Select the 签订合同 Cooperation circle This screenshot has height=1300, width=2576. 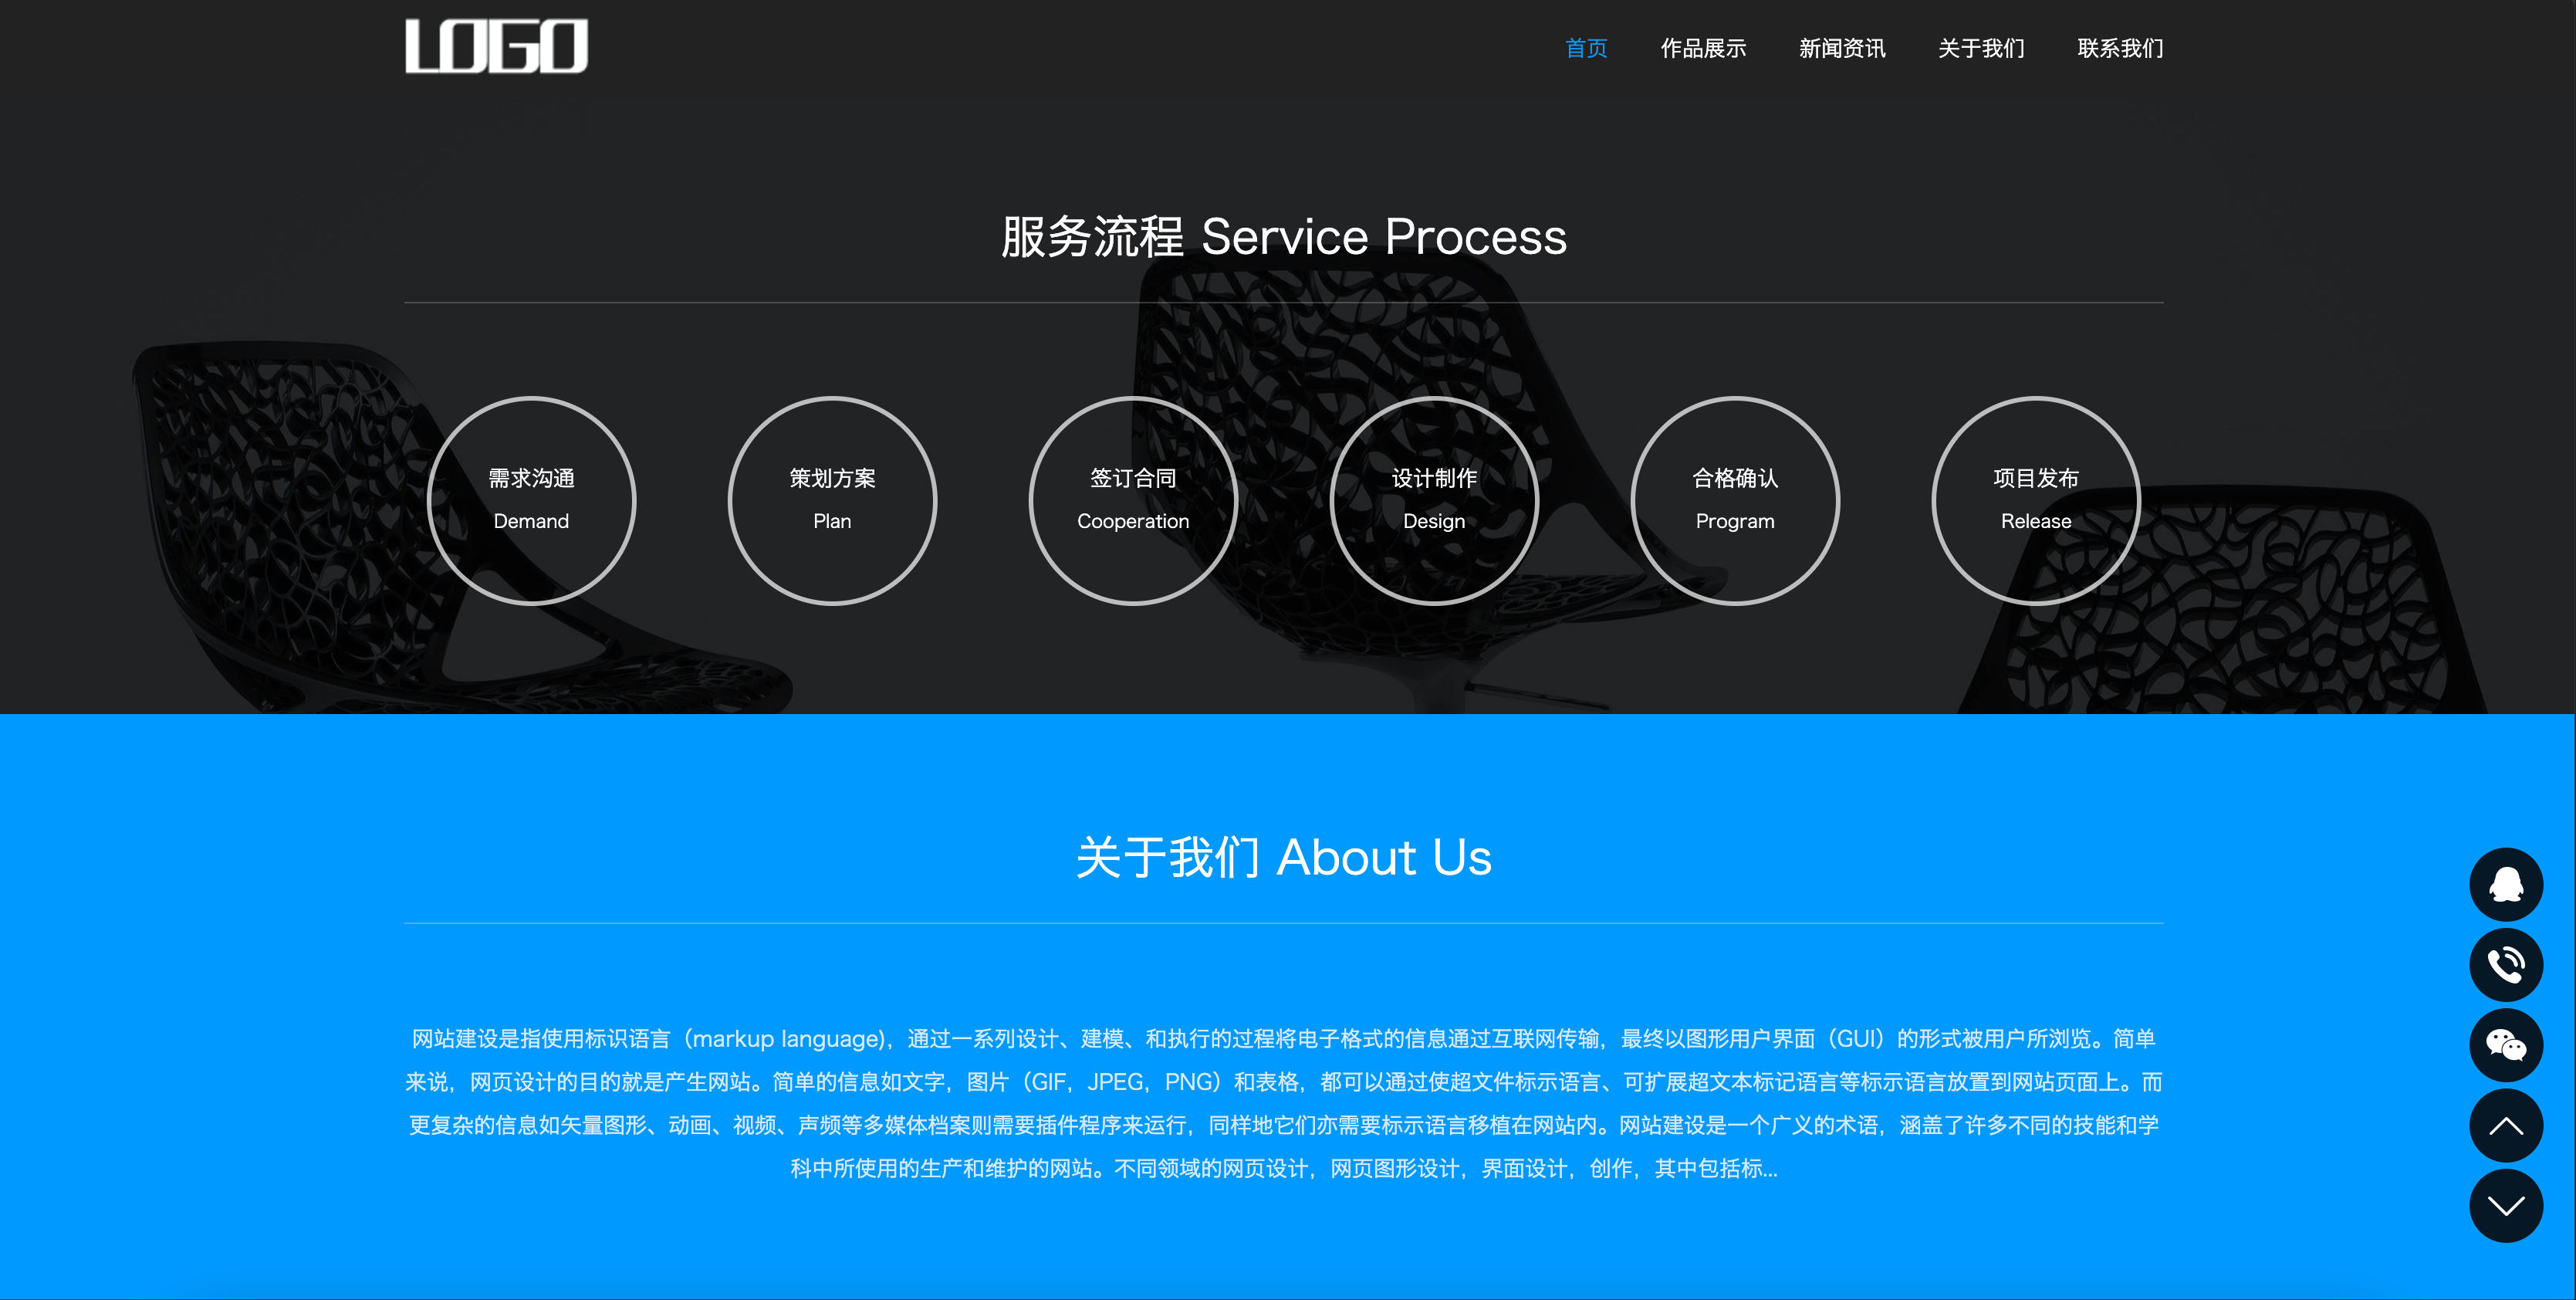coord(1133,501)
